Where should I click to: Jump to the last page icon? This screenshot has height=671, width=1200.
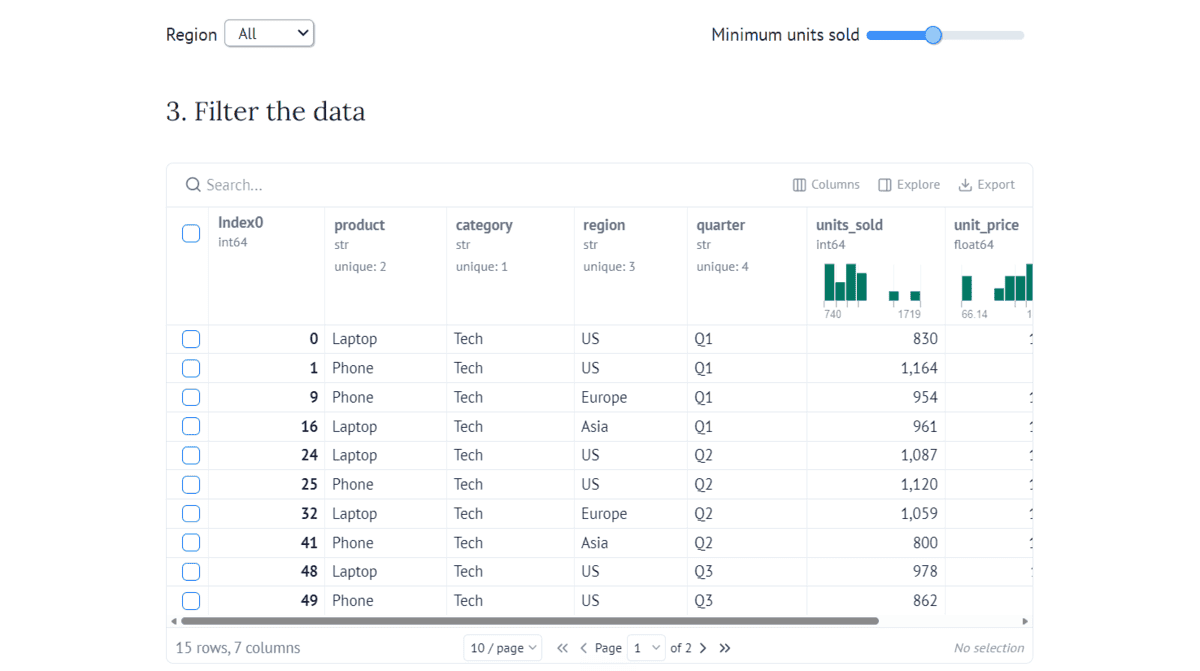(x=725, y=648)
